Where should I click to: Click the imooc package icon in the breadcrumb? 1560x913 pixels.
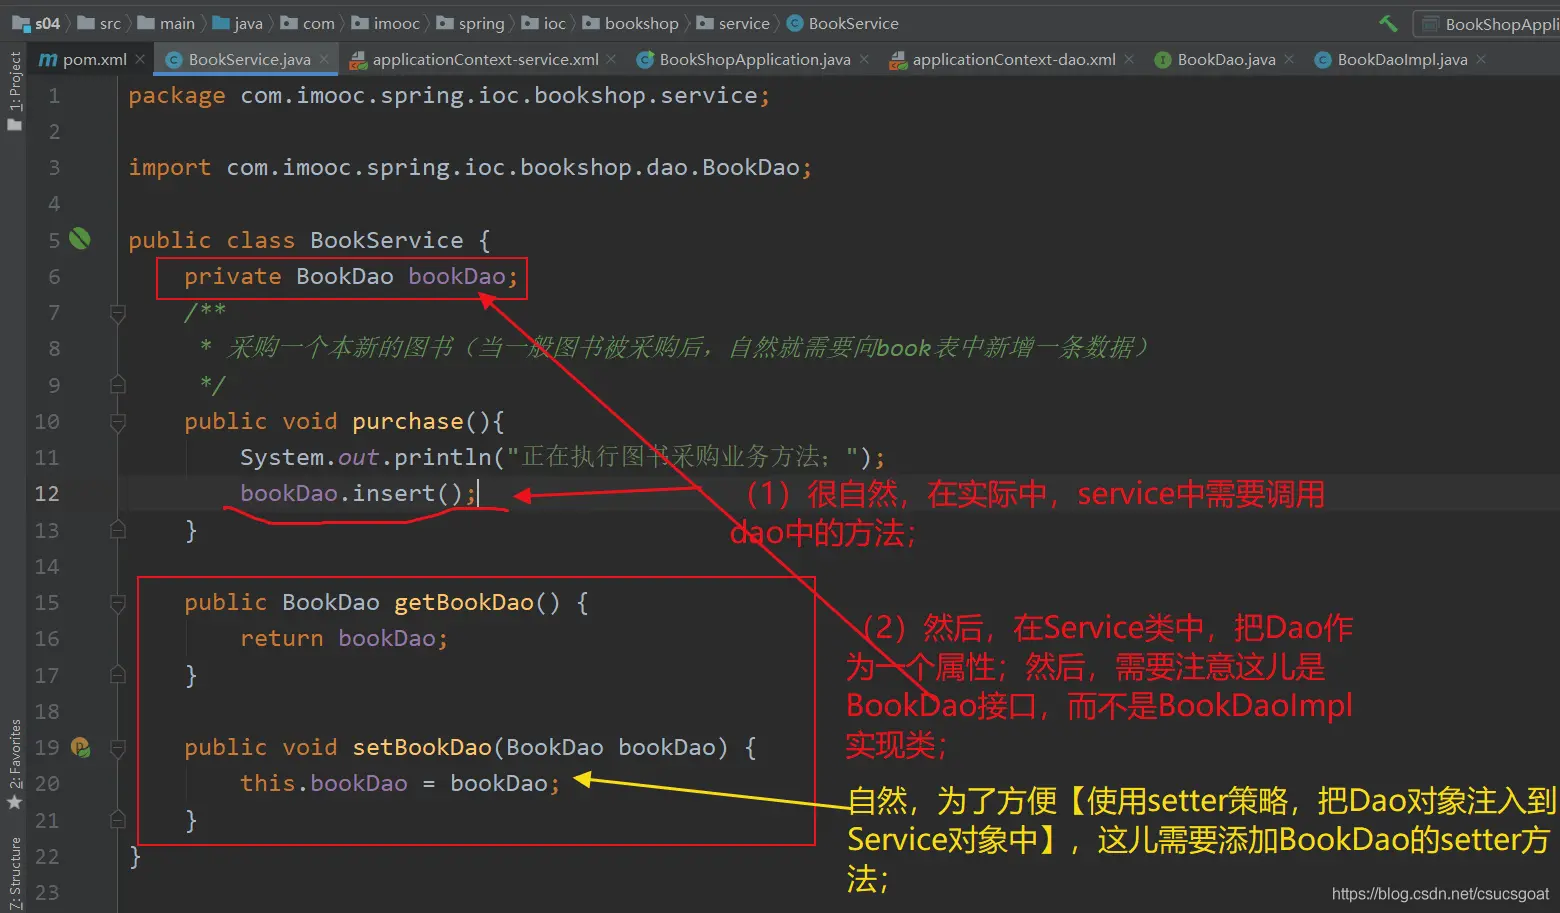(360, 23)
